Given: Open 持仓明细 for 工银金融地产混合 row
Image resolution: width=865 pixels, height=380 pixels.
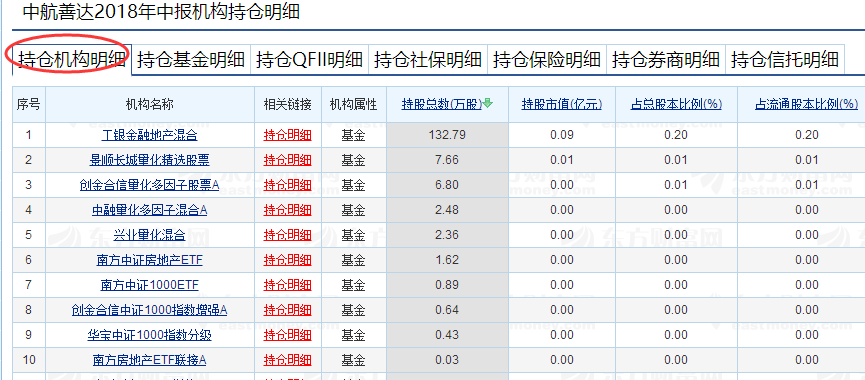Looking at the screenshot, I should pyautogui.click(x=288, y=135).
